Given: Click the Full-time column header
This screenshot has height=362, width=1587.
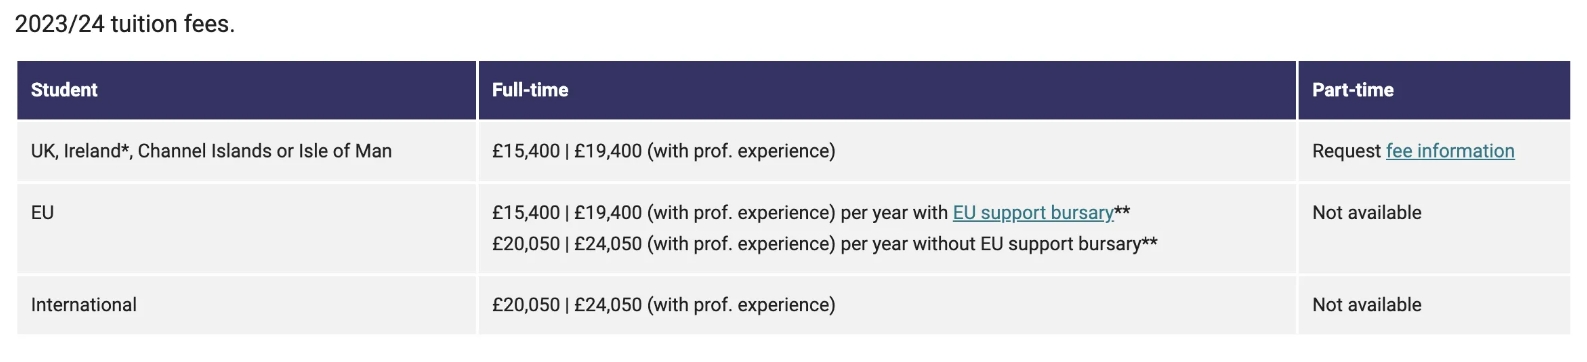Looking at the screenshot, I should pos(530,90).
